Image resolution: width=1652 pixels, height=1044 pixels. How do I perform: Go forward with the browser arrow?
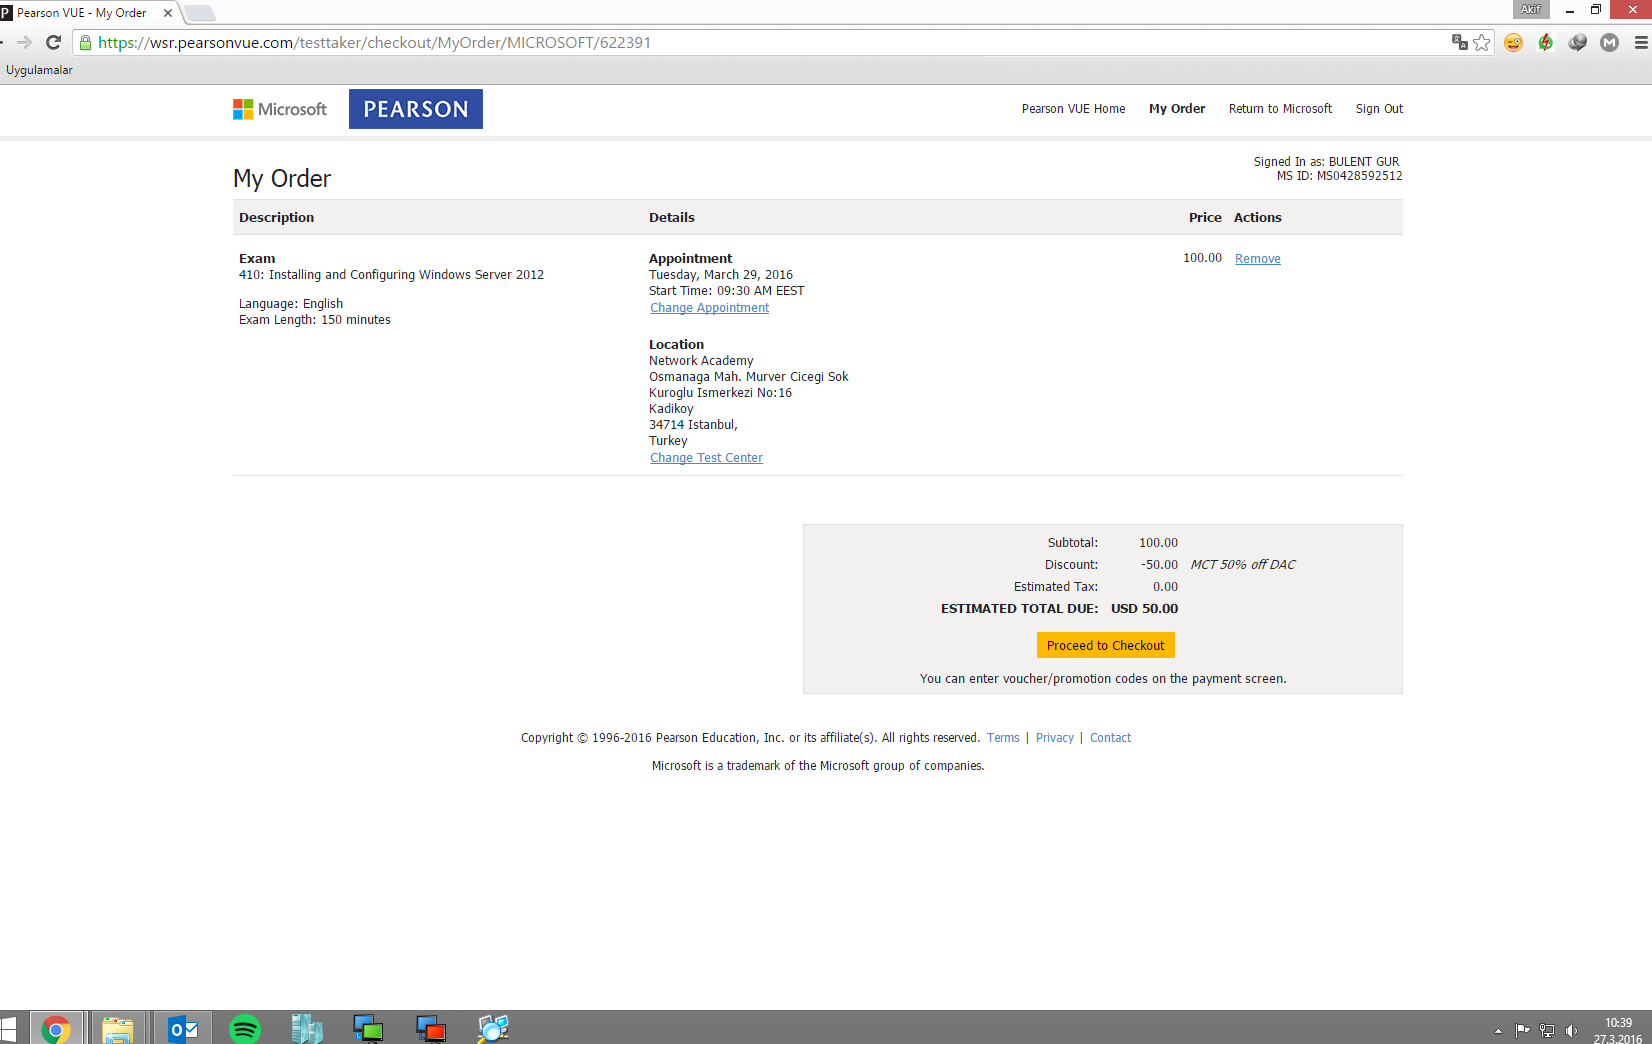click(25, 42)
